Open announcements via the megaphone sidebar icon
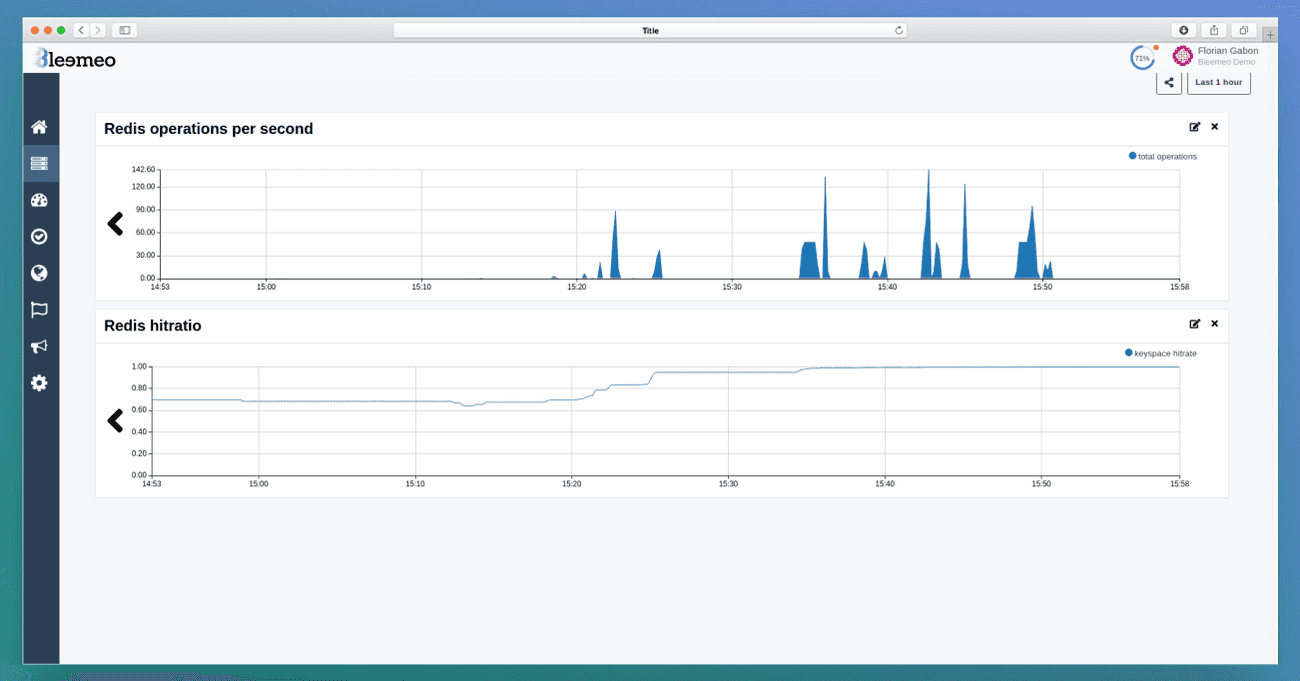 [39, 346]
